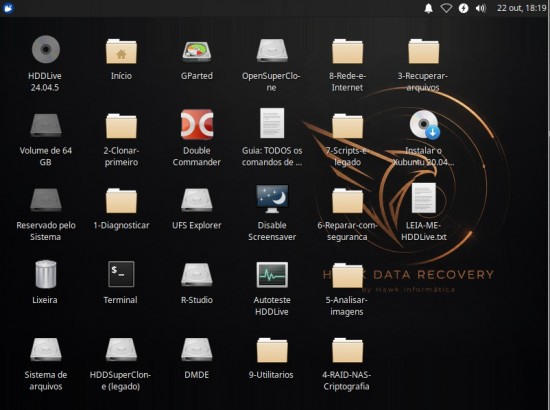Viewport: 550px width, 410px height.
Task: Launch GParted partition editor
Action: (x=196, y=51)
